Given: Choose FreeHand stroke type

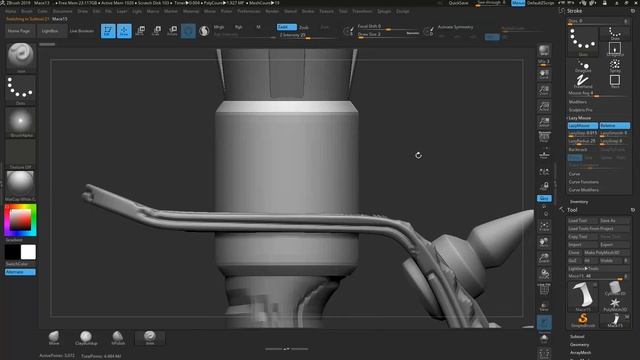Looking at the screenshot, I should [x=583, y=82].
